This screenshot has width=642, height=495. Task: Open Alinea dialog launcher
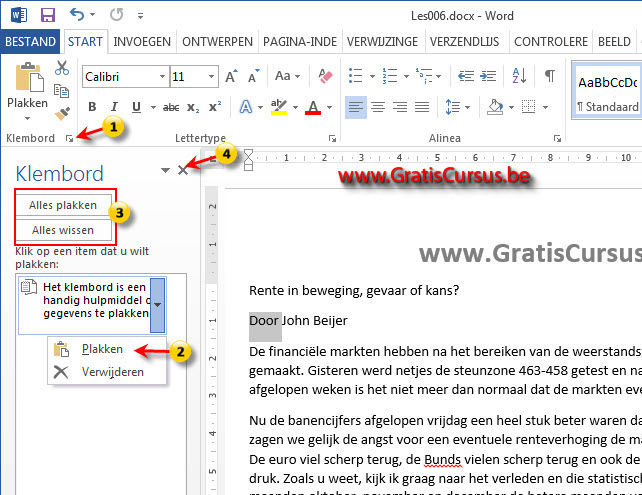(x=557, y=139)
